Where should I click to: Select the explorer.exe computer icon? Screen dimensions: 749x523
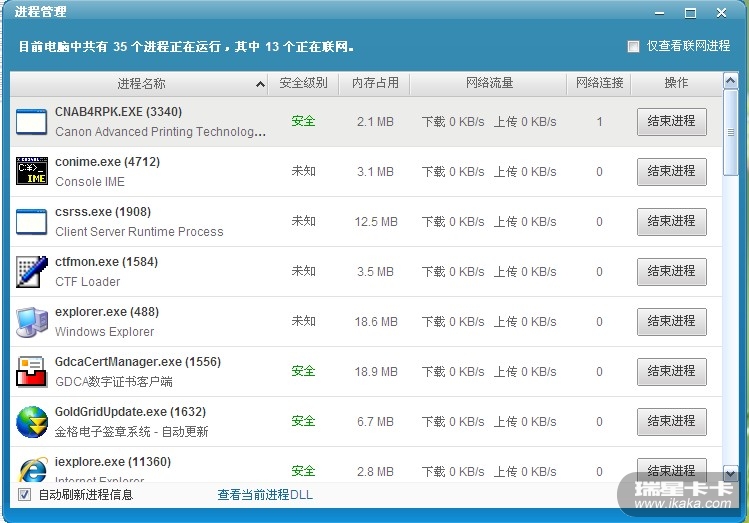32,322
